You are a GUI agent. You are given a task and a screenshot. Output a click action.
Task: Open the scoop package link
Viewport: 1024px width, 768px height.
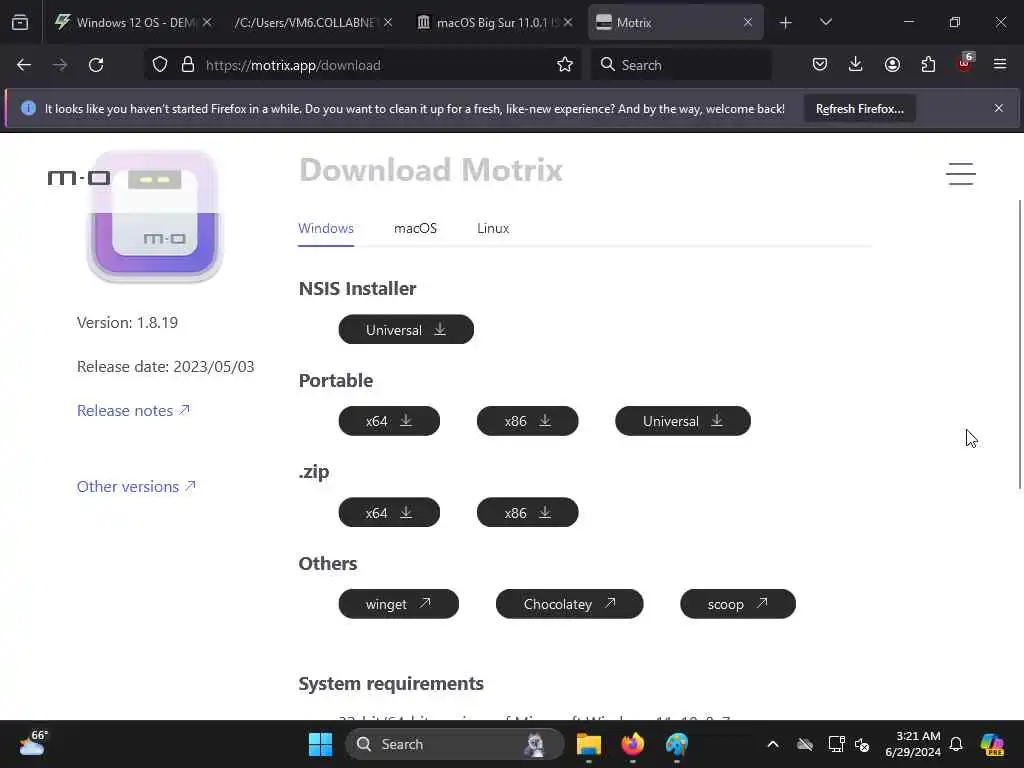738,604
